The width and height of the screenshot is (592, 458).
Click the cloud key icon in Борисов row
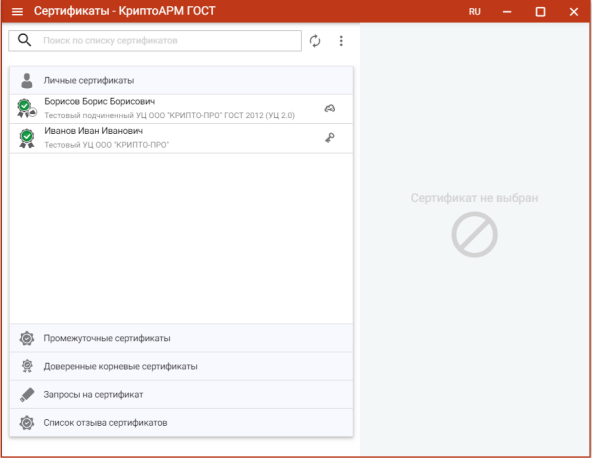tap(330, 109)
